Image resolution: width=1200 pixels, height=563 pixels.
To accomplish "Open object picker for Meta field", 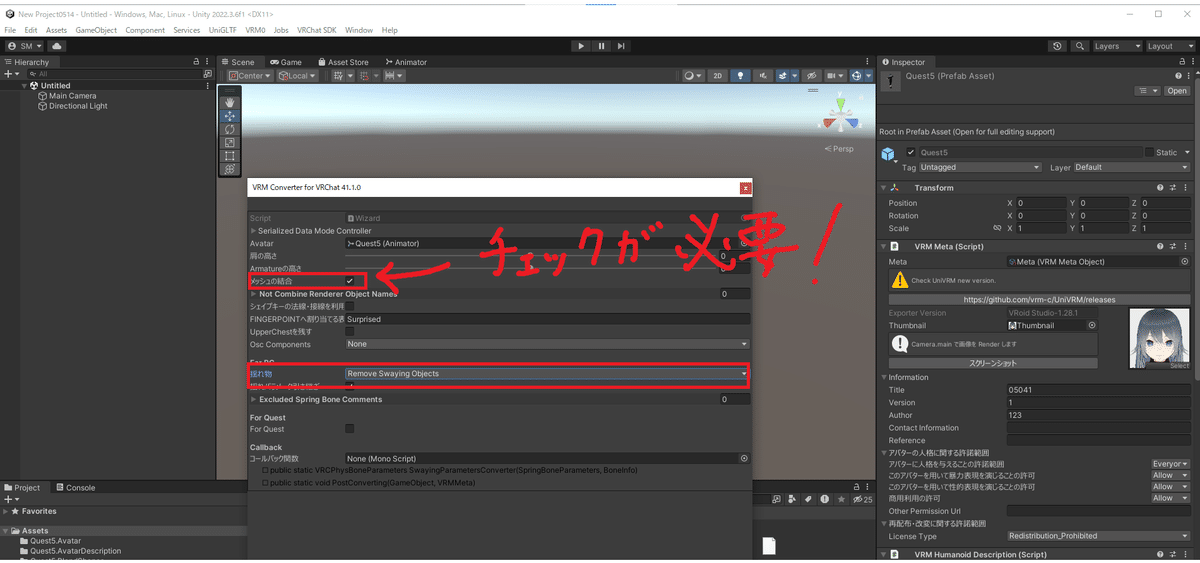I will click(x=1184, y=262).
